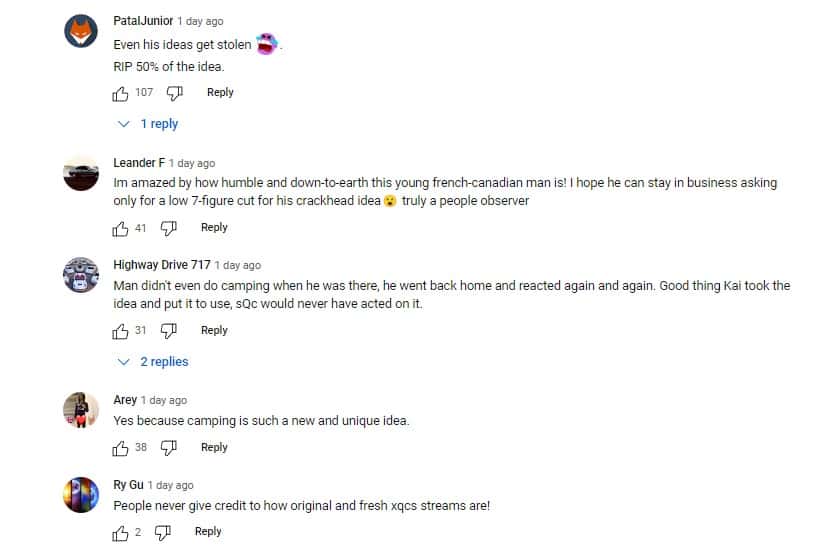This screenshot has width=830, height=551.
Task: Visit Arey's channel via username
Action: 125,400
